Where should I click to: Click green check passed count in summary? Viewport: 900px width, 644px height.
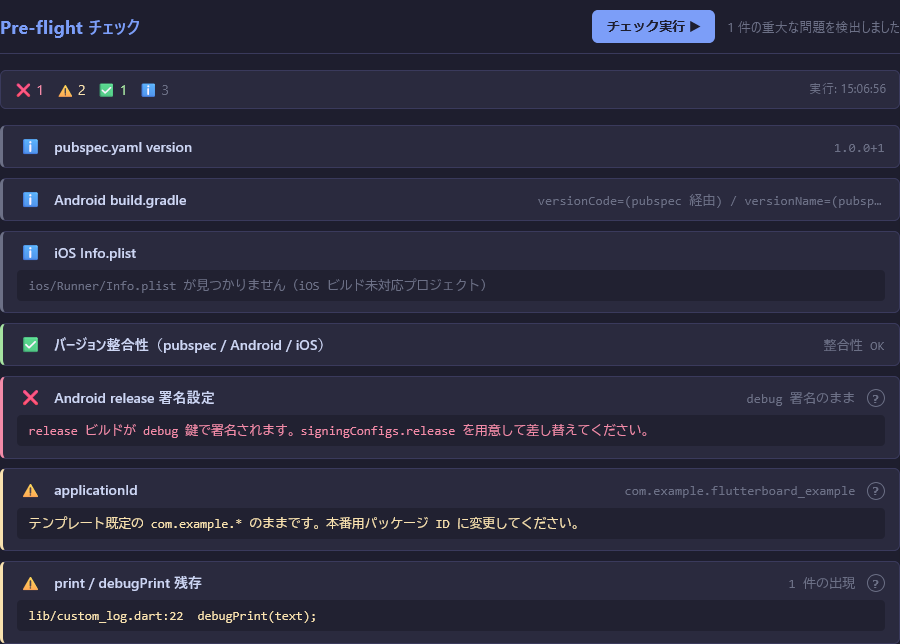pyautogui.click(x=113, y=90)
